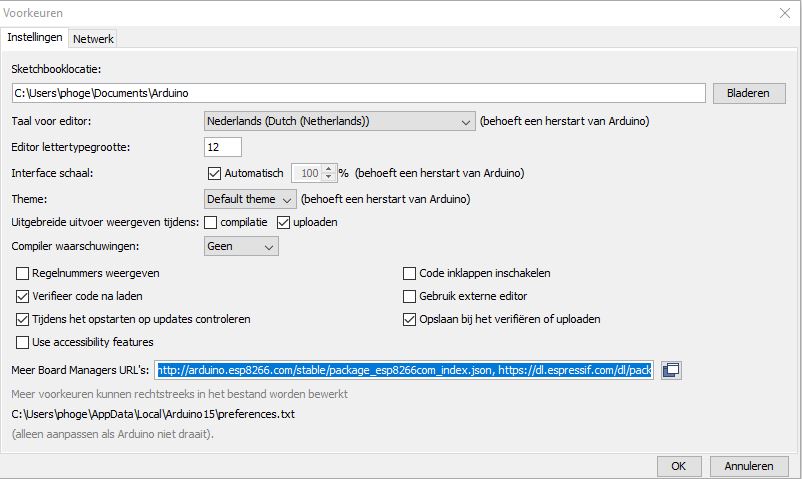Open the Compiler waarschuwingen Geen dropdown

(x=241, y=246)
